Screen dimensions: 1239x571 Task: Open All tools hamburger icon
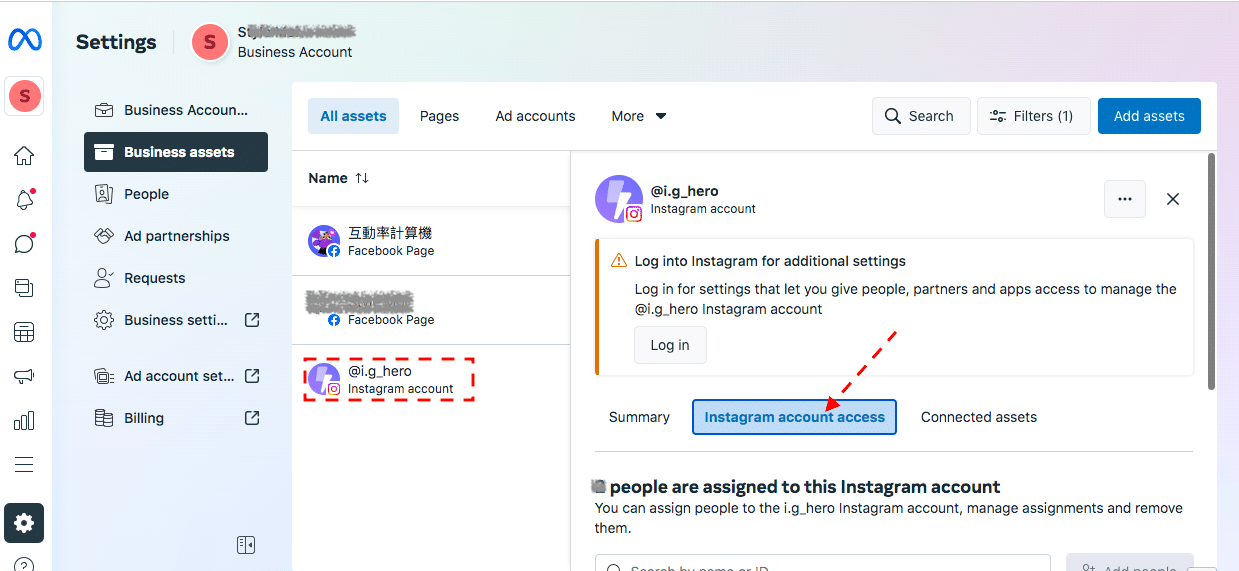click(x=24, y=464)
